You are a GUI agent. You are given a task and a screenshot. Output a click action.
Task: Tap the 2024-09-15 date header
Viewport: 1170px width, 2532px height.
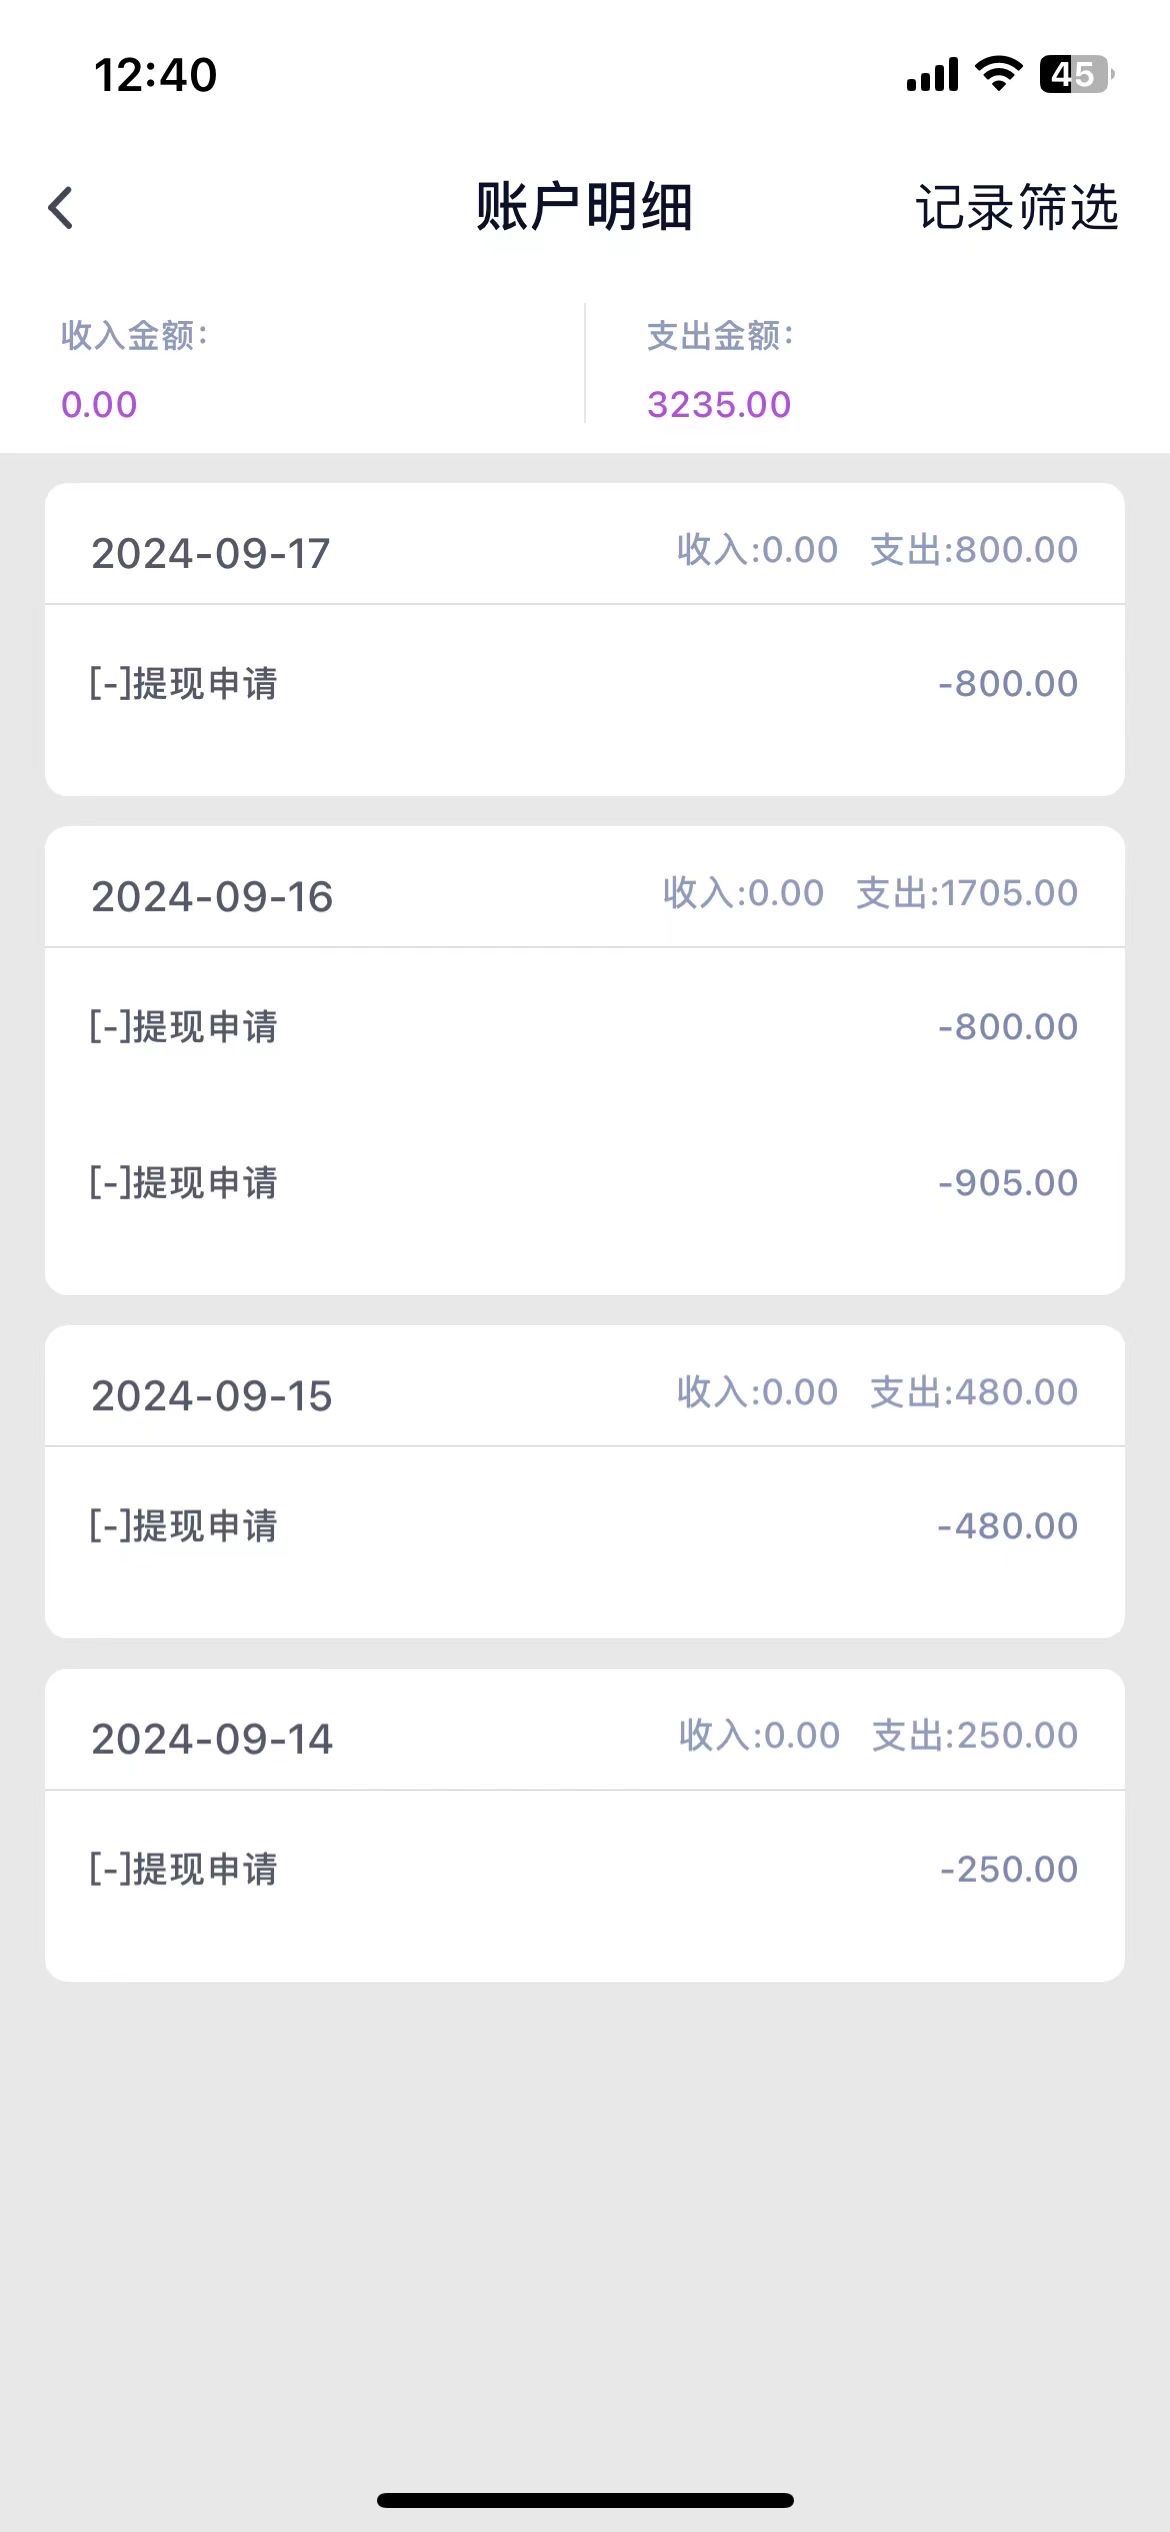point(212,1396)
